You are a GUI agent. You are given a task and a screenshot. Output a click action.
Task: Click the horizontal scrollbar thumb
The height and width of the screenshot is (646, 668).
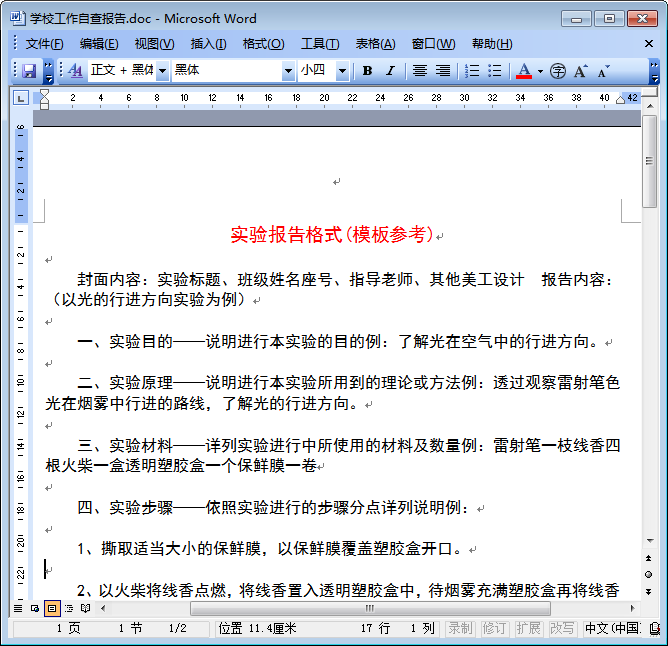[x=370, y=609]
